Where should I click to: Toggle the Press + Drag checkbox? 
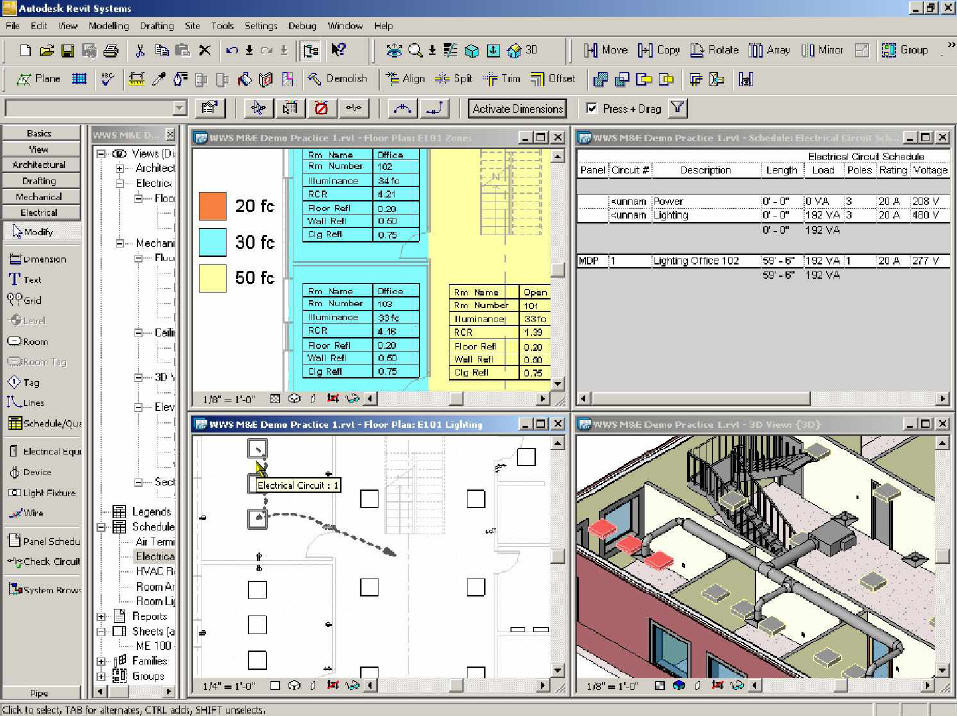590,108
